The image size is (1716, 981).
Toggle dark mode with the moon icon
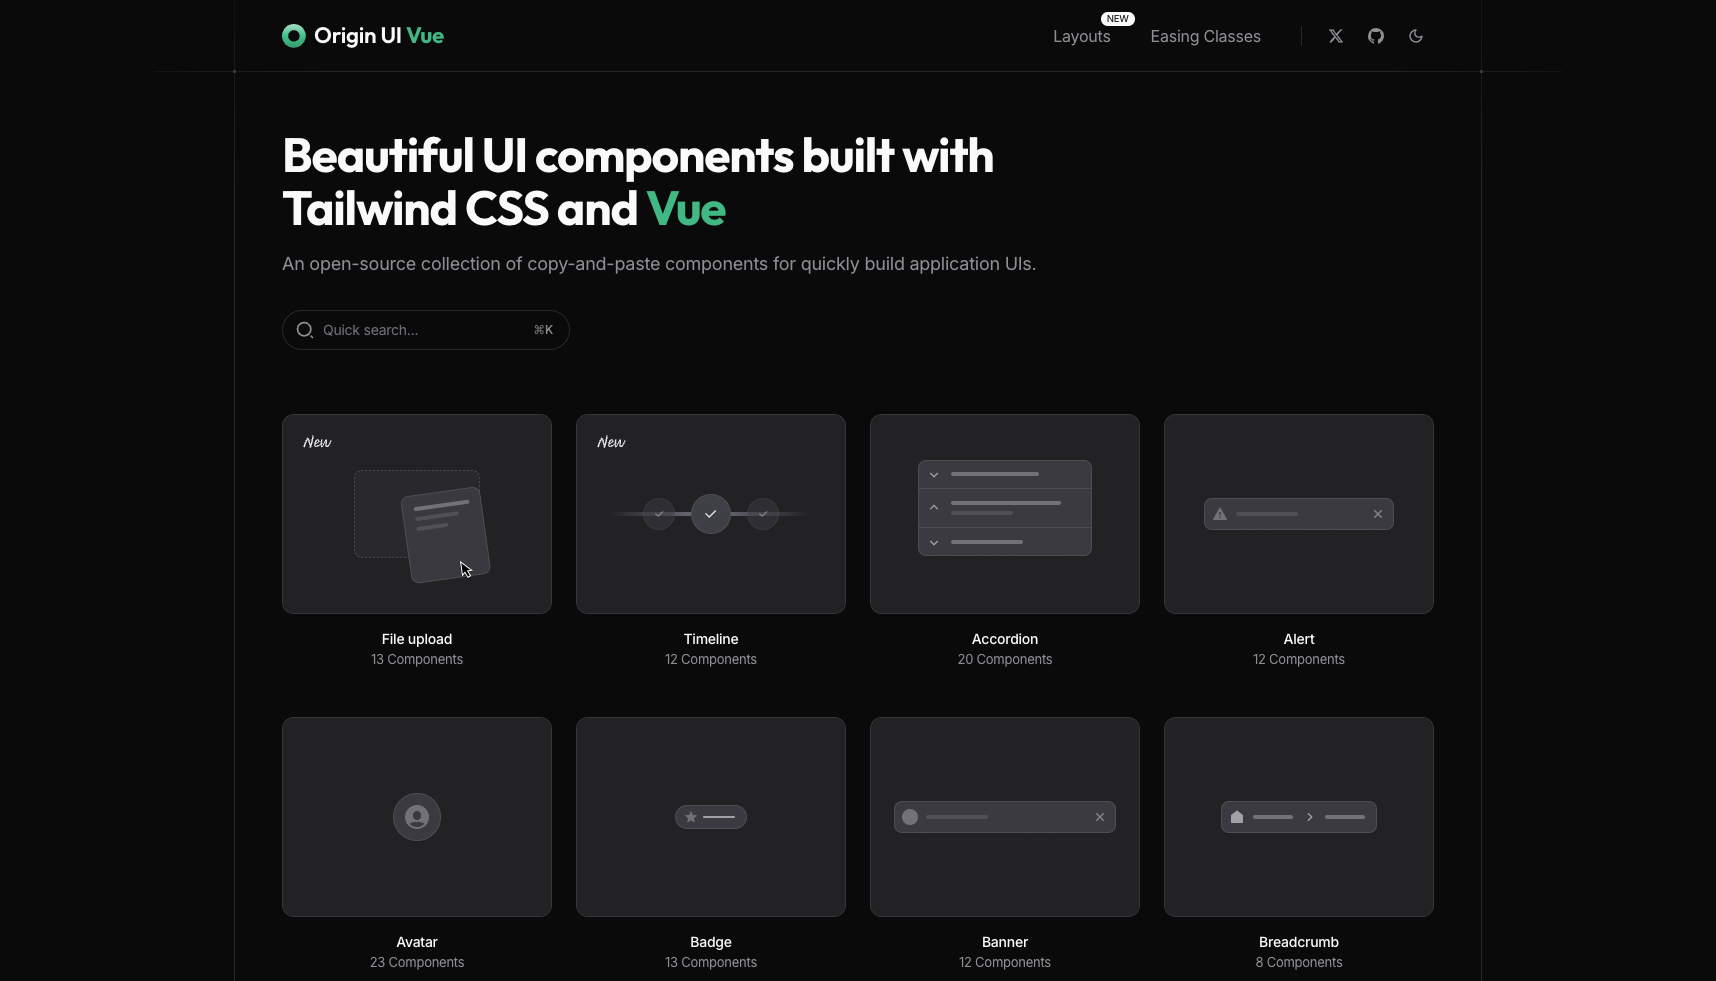[1416, 36]
